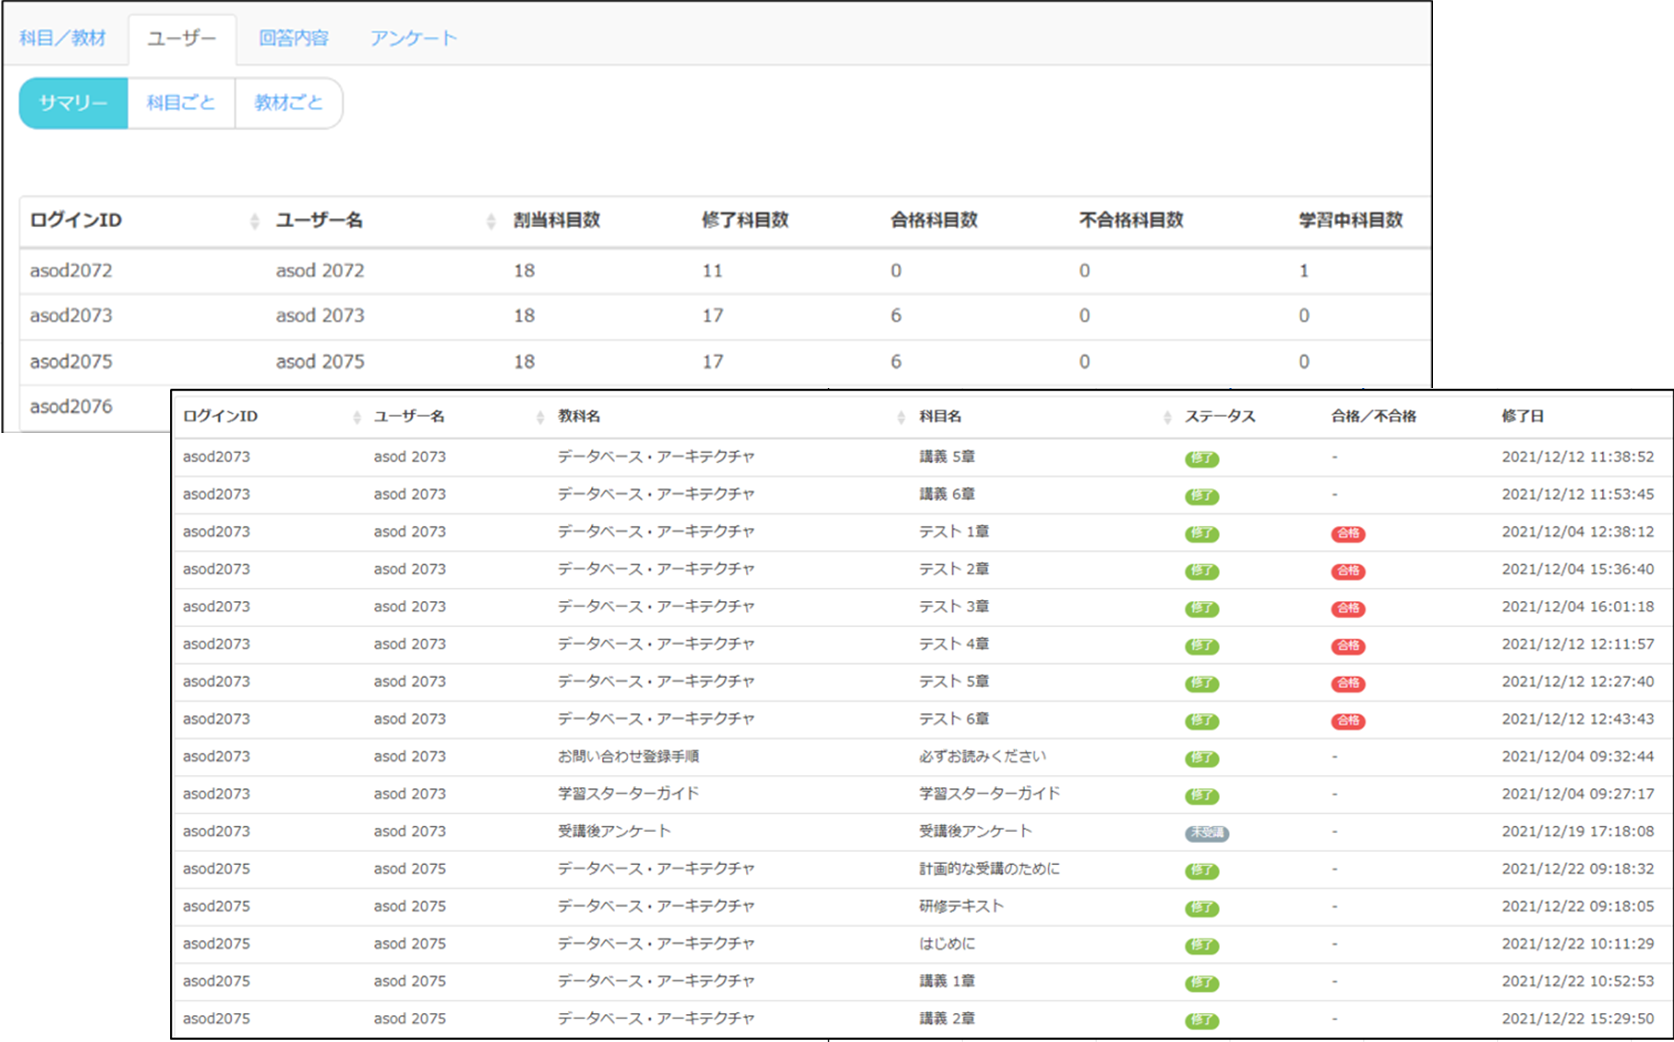Sort upper table by ログインID arrows
The width and height of the screenshot is (1674, 1042).
coord(254,221)
